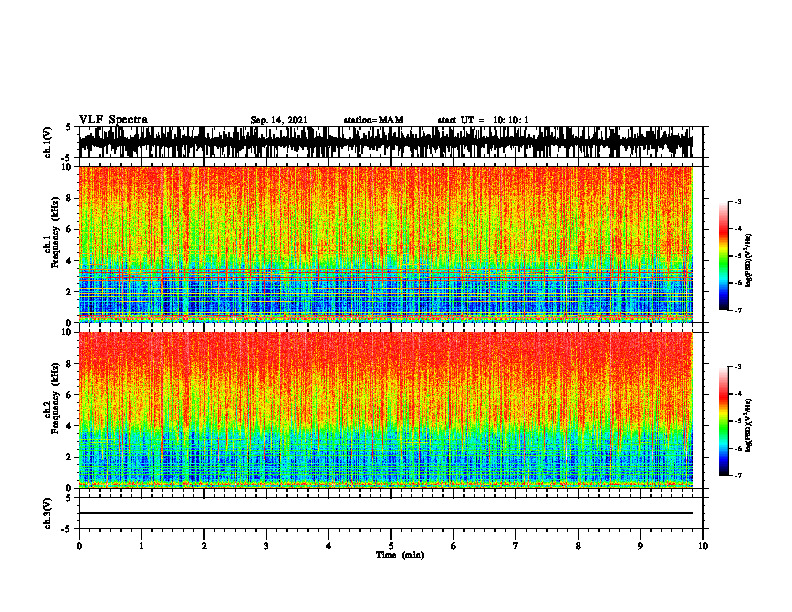Click the ch.2 spectrogram blue low-frequency band

point(386,457)
